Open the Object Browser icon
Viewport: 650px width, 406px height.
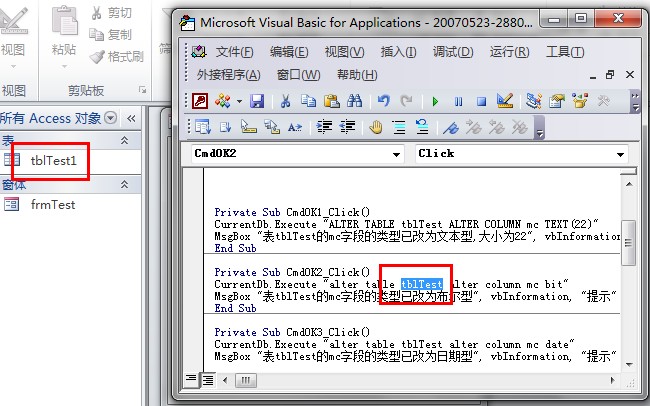[x=580, y=101]
